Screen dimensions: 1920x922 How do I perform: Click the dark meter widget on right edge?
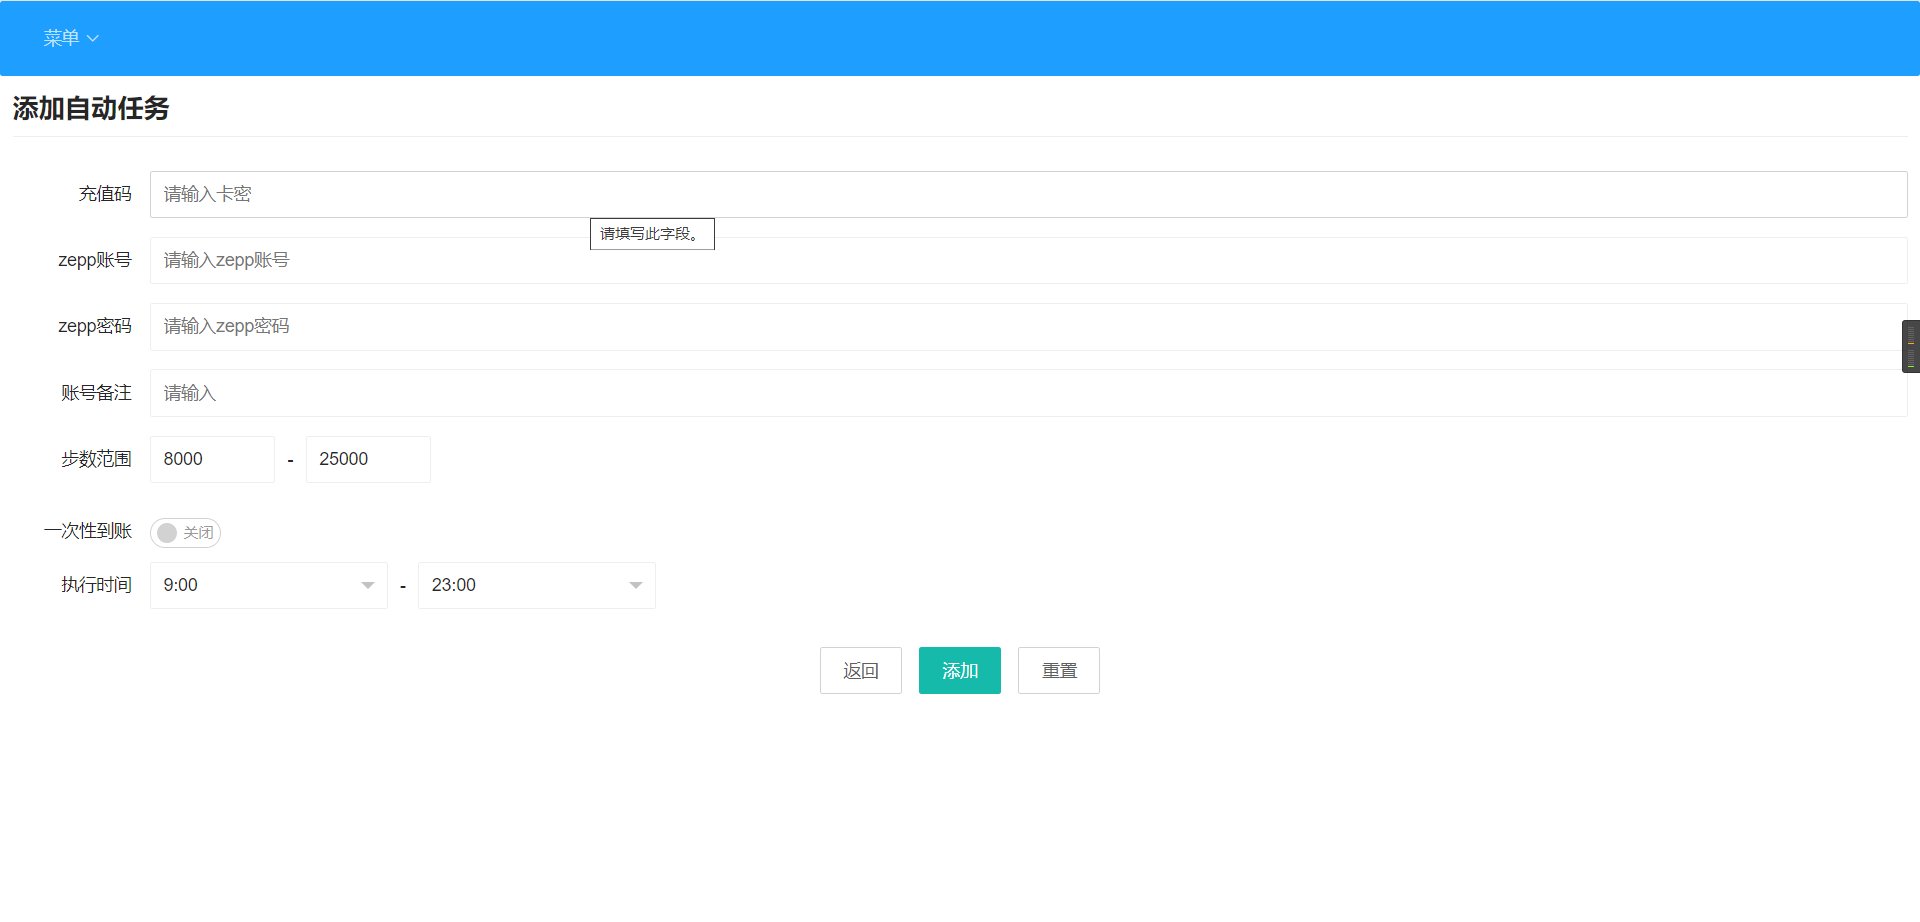[1910, 346]
